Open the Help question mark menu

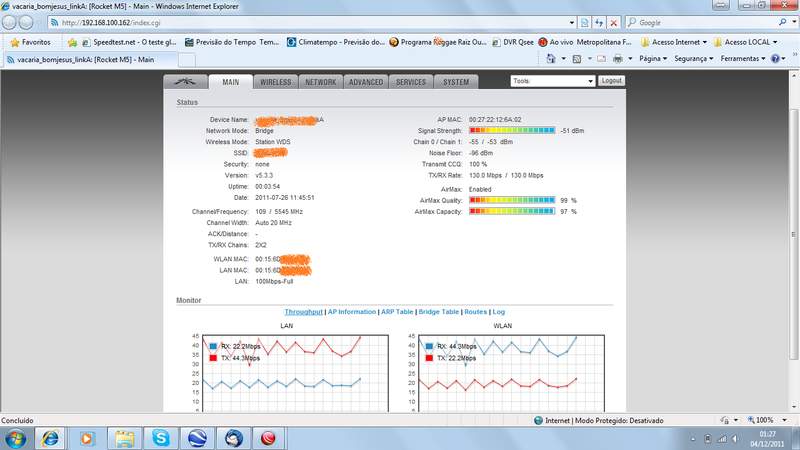778,59
